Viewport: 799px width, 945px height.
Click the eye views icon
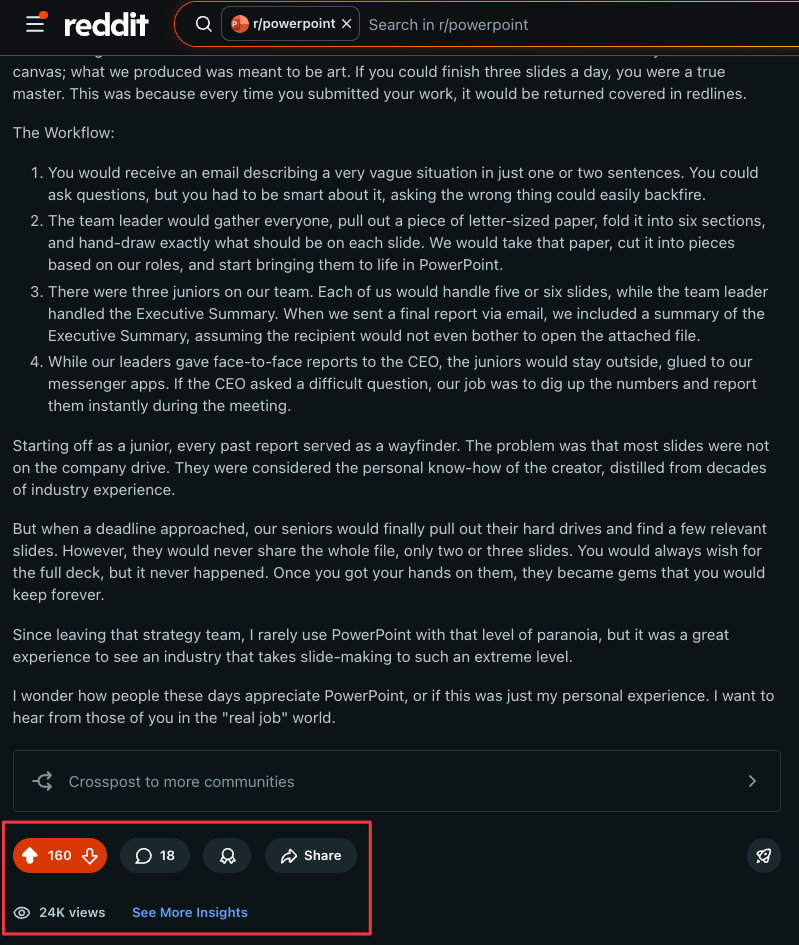pyautogui.click(x=22, y=912)
